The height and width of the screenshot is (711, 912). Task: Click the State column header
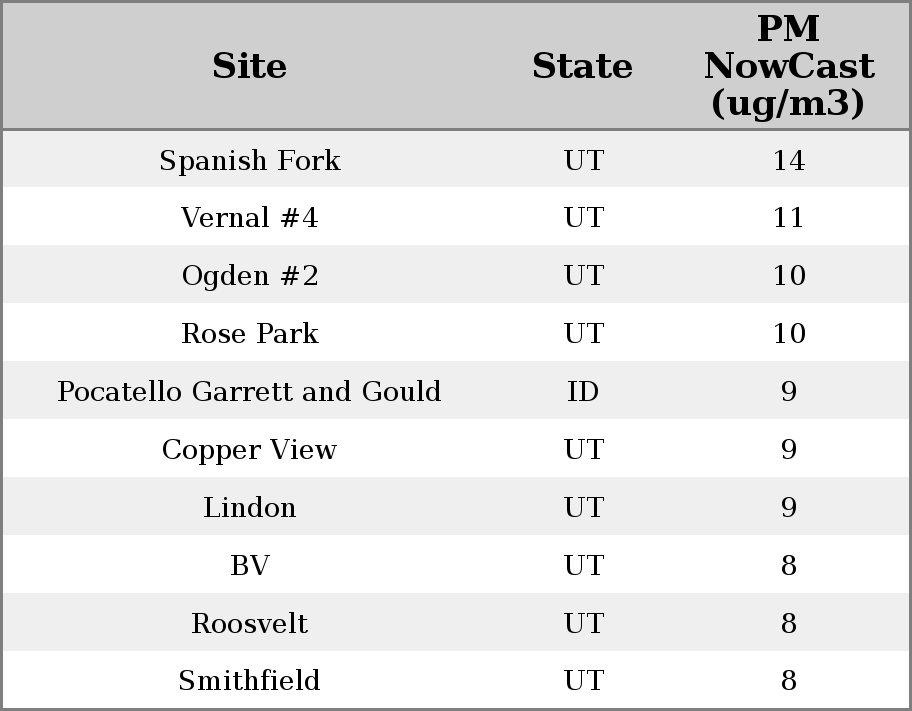click(582, 67)
